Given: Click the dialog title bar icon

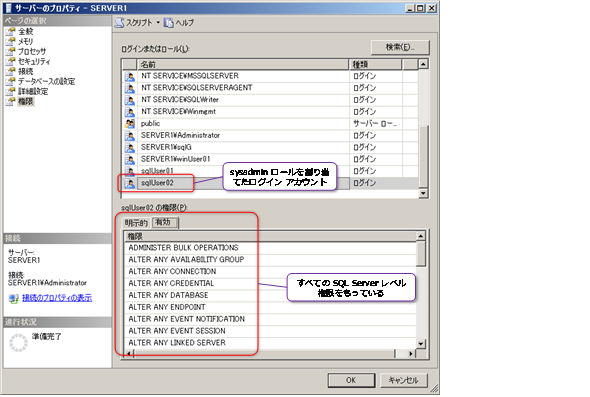Looking at the screenshot, I should tap(8, 8).
